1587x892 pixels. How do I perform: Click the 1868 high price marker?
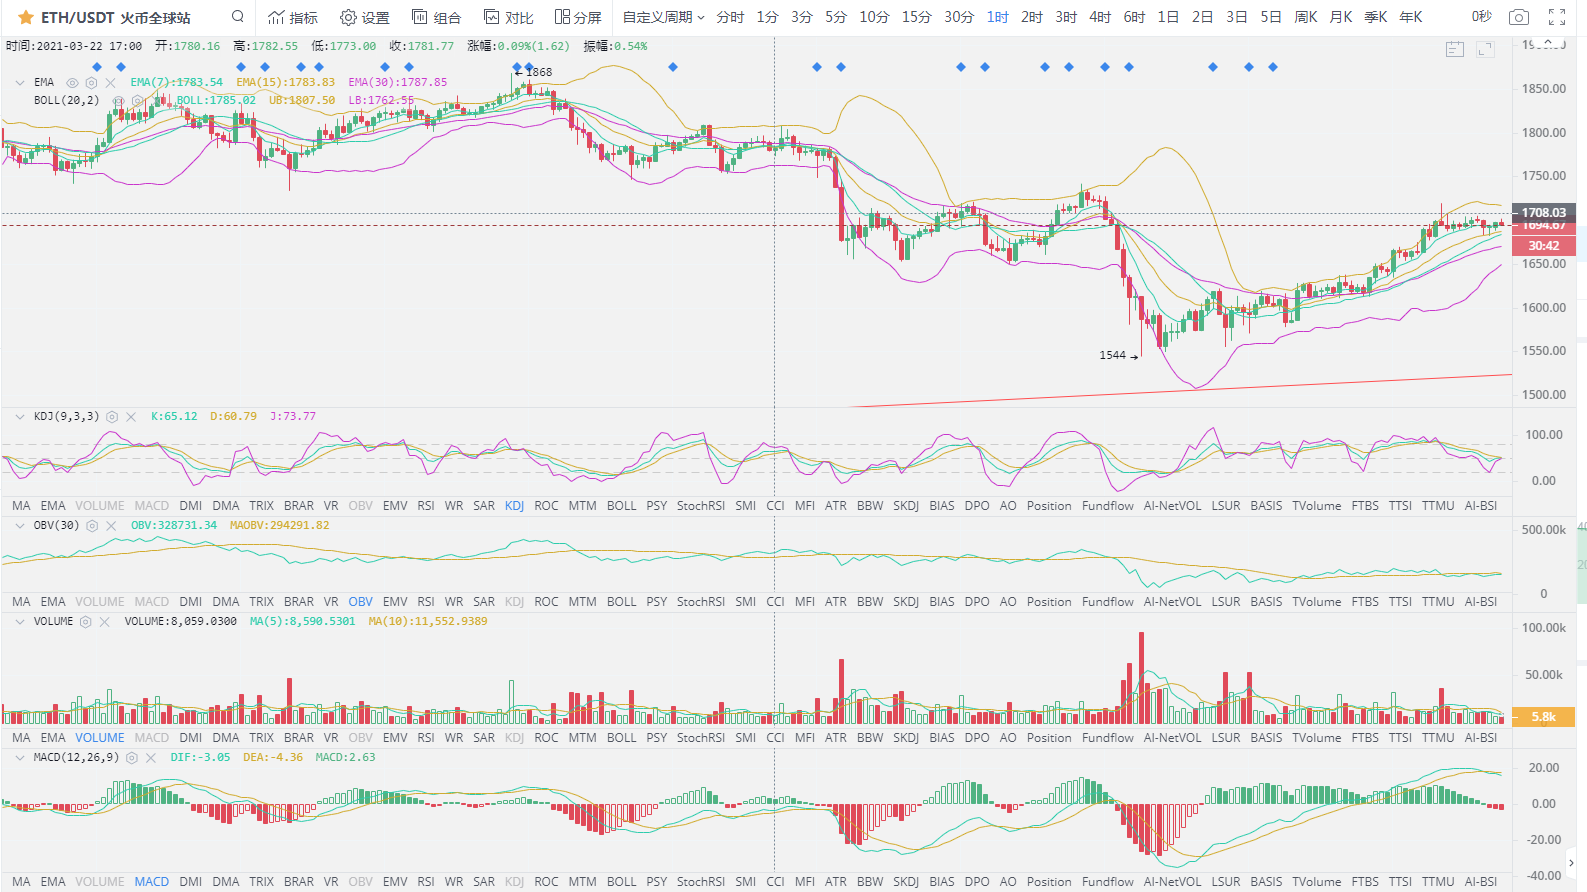[x=533, y=72]
